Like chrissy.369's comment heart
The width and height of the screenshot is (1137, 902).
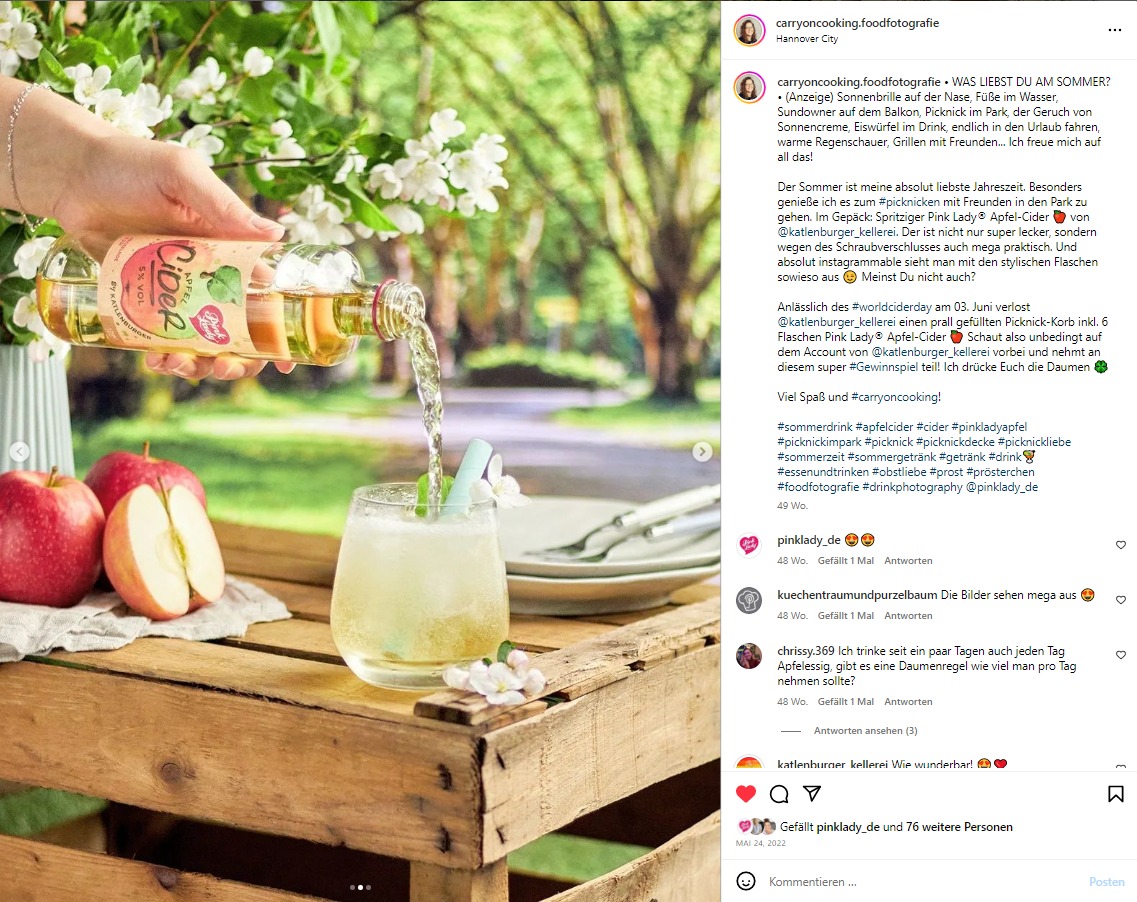pyautogui.click(x=1120, y=655)
